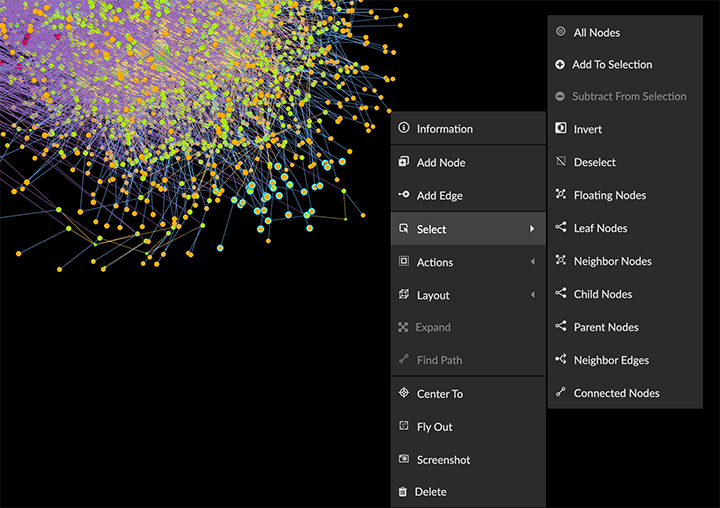Click the Floating Nodes icon
Viewport: 720px width, 508px height.
click(561, 195)
